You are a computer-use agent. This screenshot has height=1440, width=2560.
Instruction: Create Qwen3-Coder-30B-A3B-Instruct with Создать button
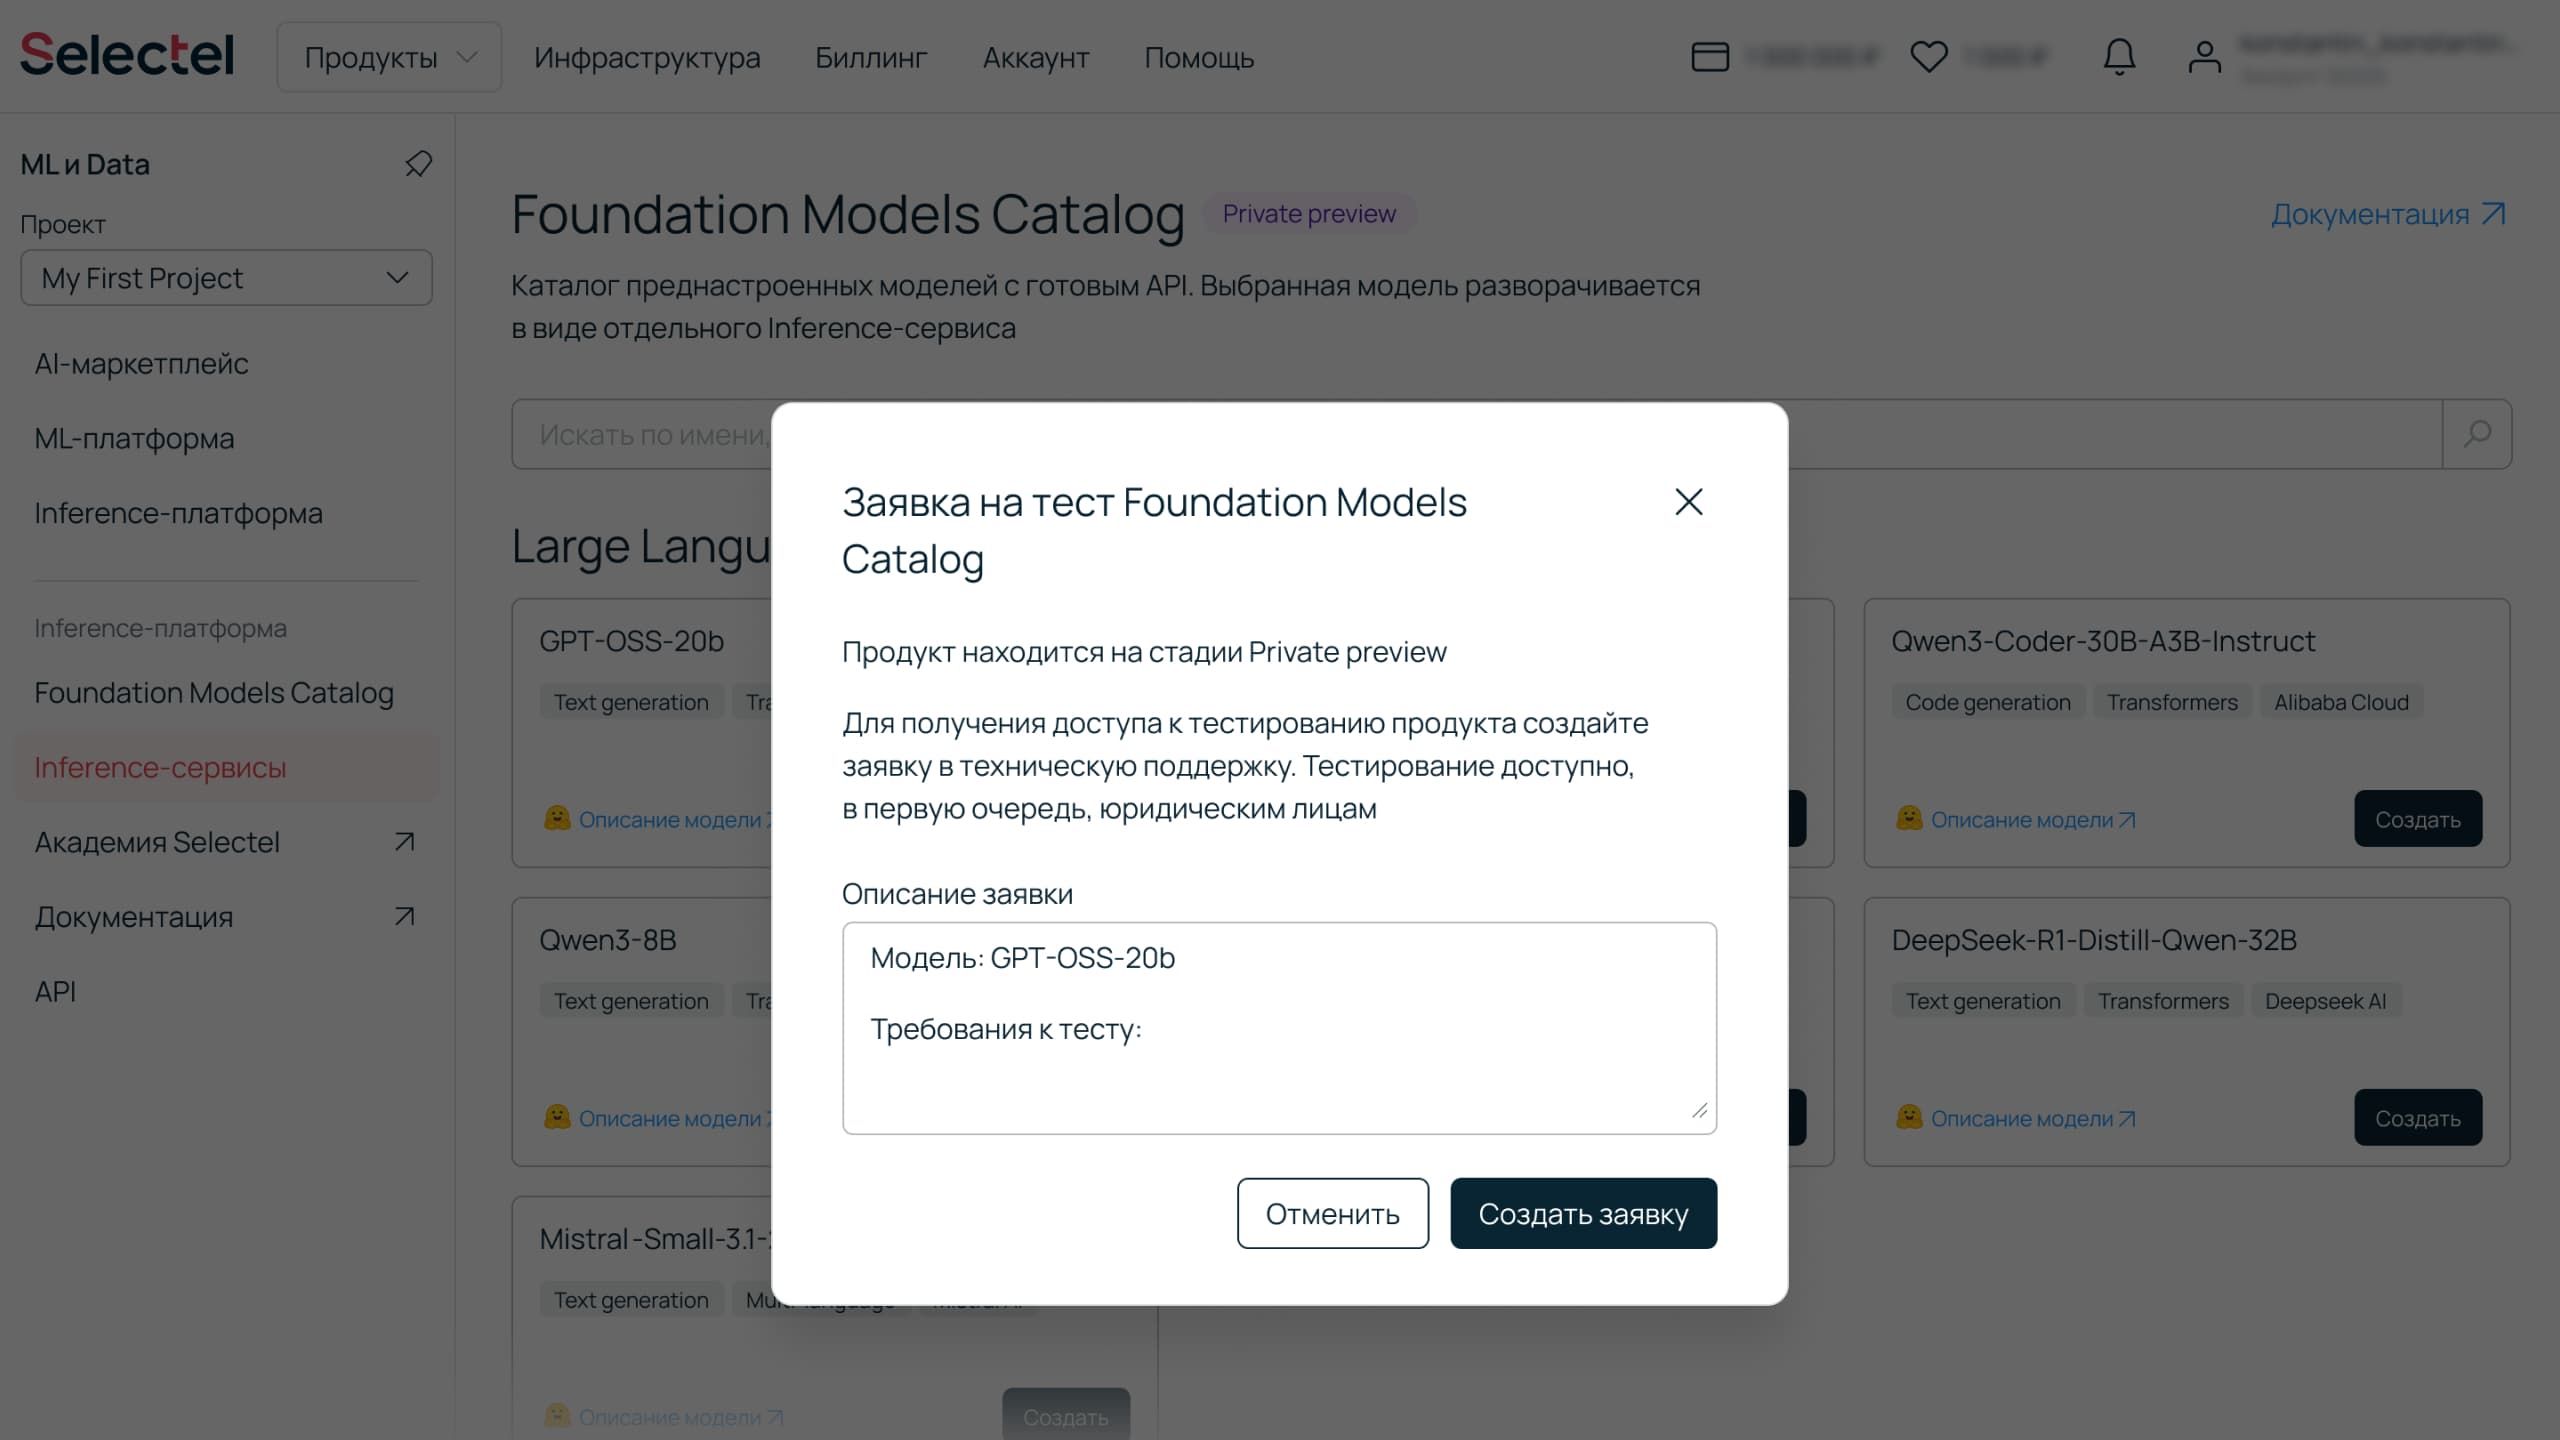(x=2417, y=819)
